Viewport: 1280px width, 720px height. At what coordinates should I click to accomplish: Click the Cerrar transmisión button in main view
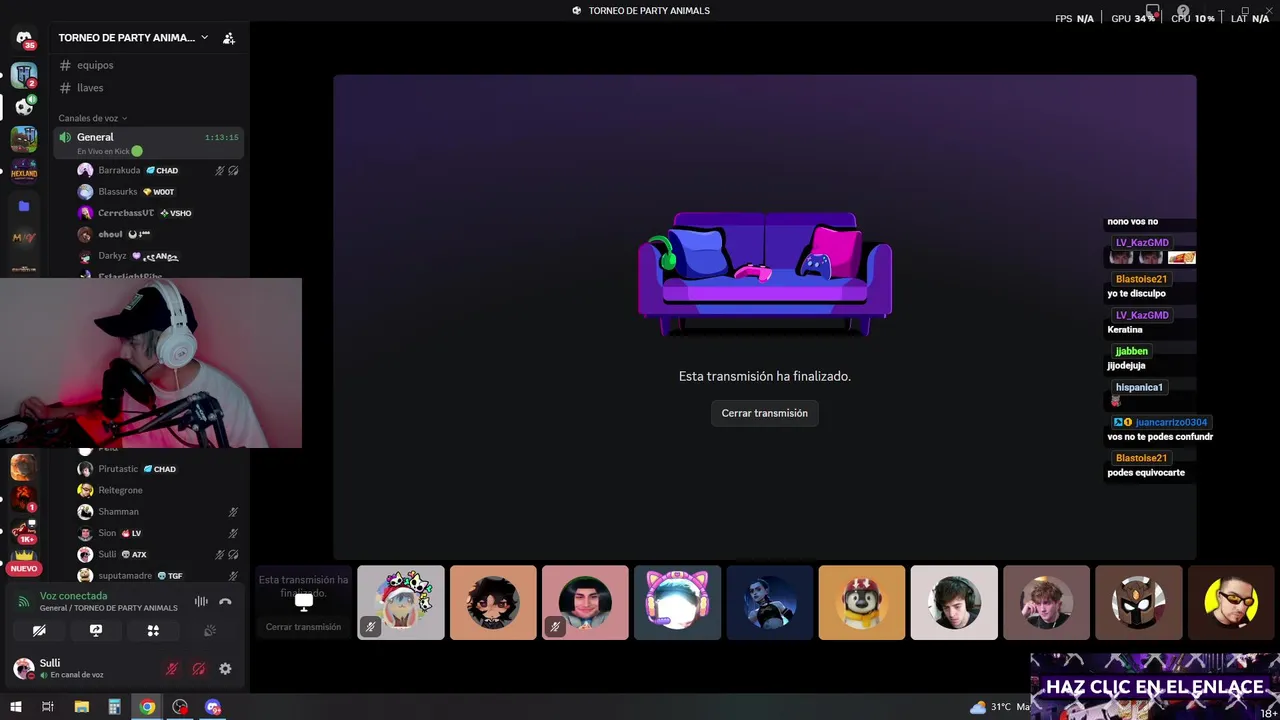point(765,413)
